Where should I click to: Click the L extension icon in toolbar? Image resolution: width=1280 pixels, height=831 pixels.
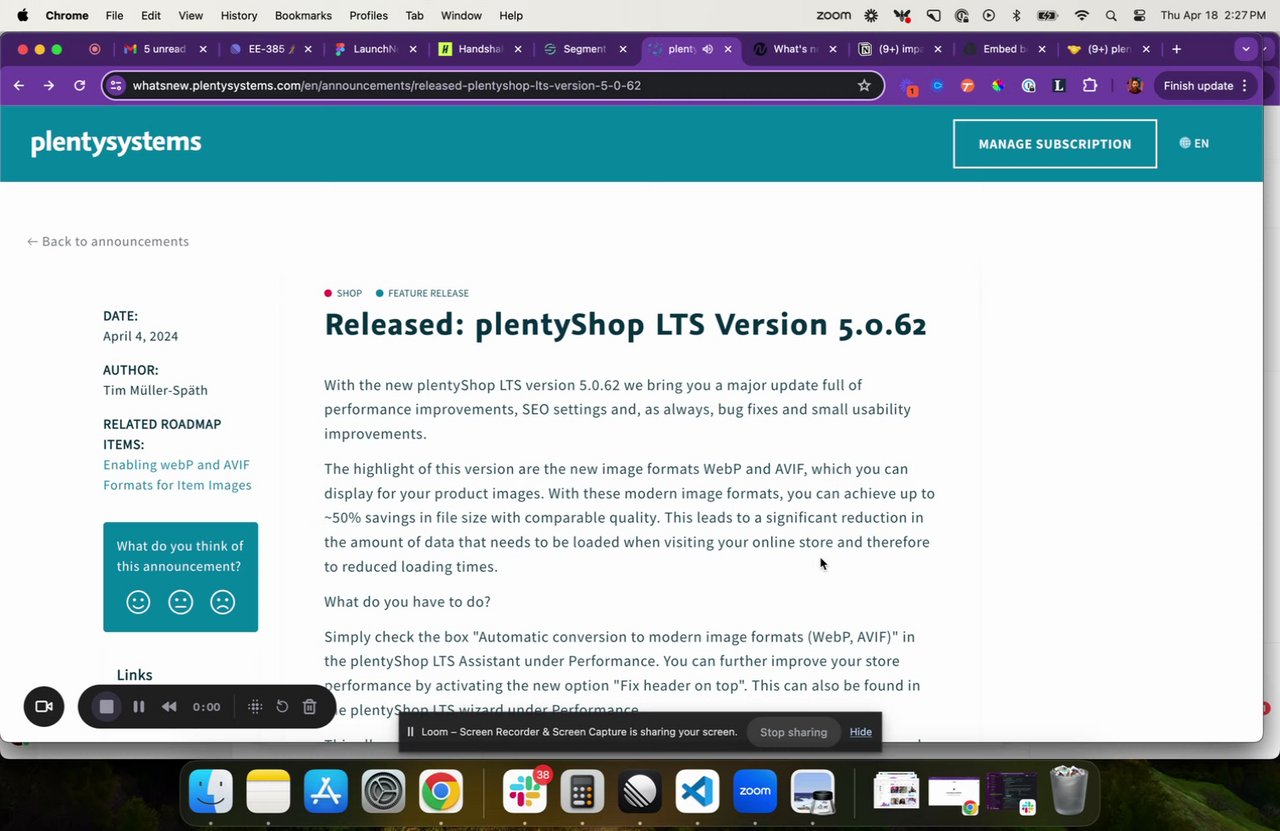[1059, 86]
